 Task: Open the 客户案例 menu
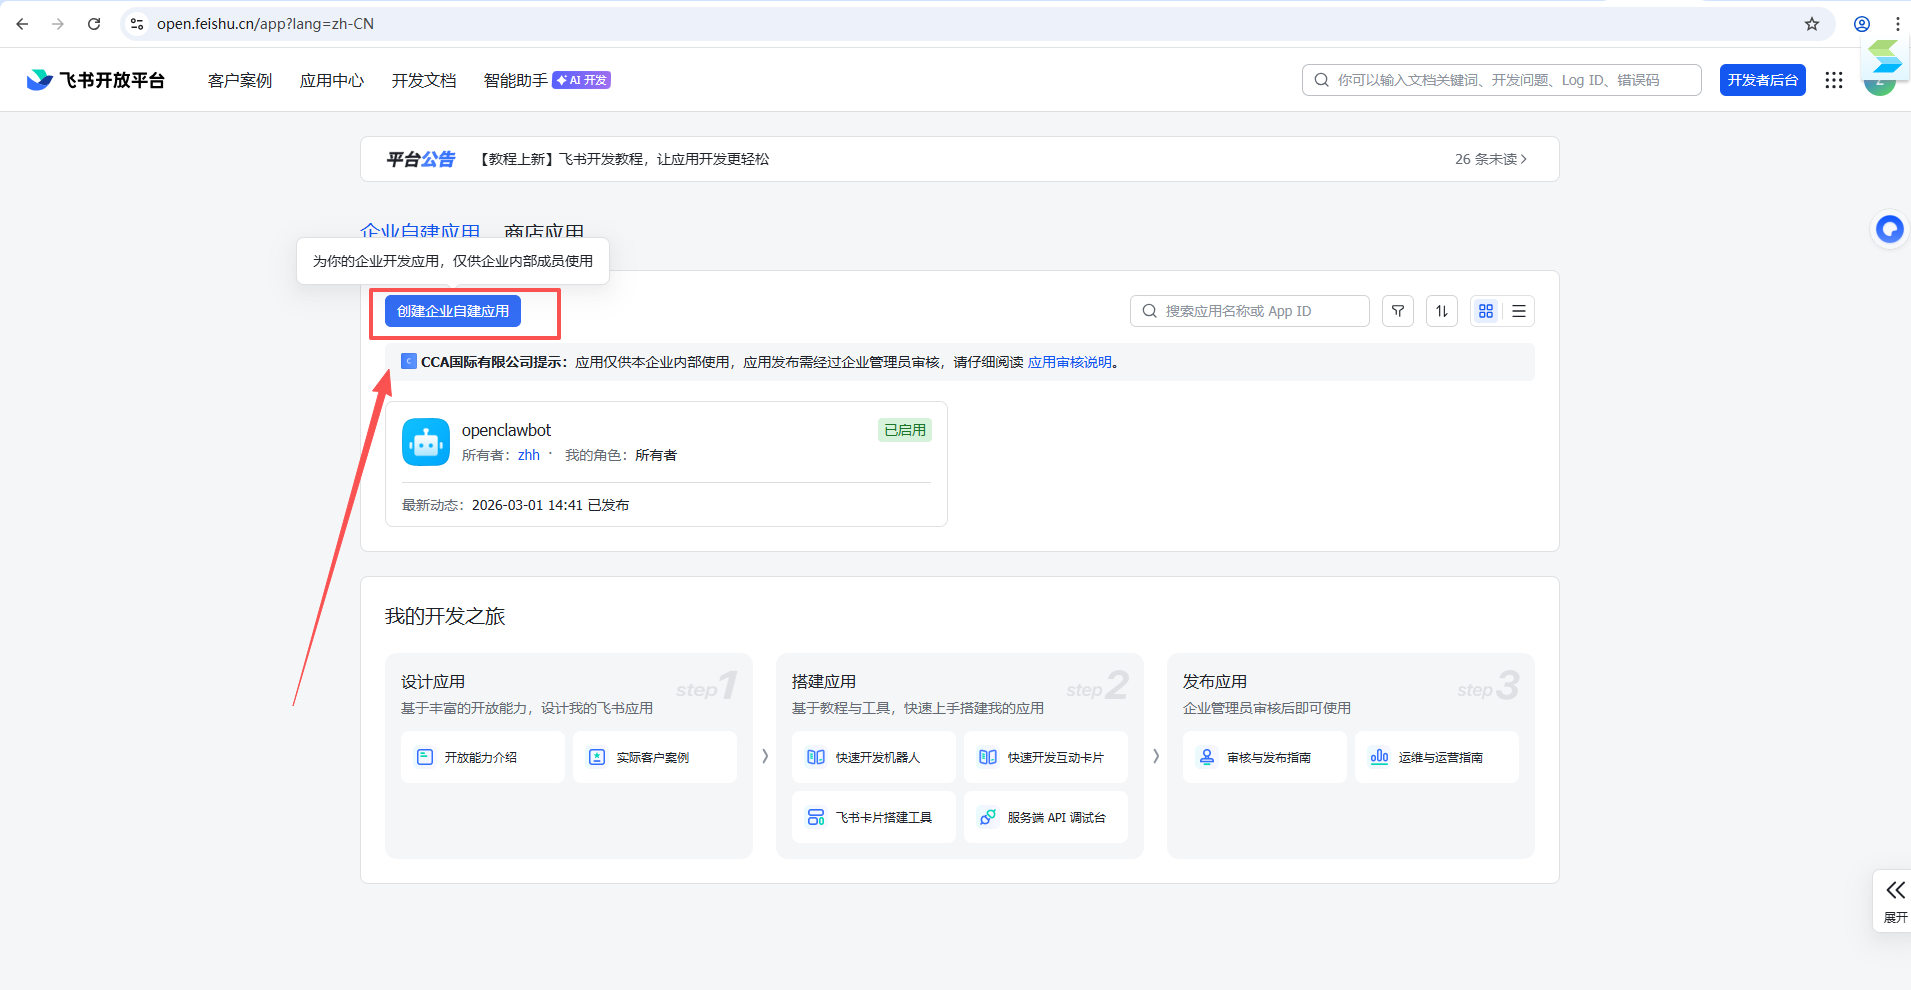pos(240,80)
